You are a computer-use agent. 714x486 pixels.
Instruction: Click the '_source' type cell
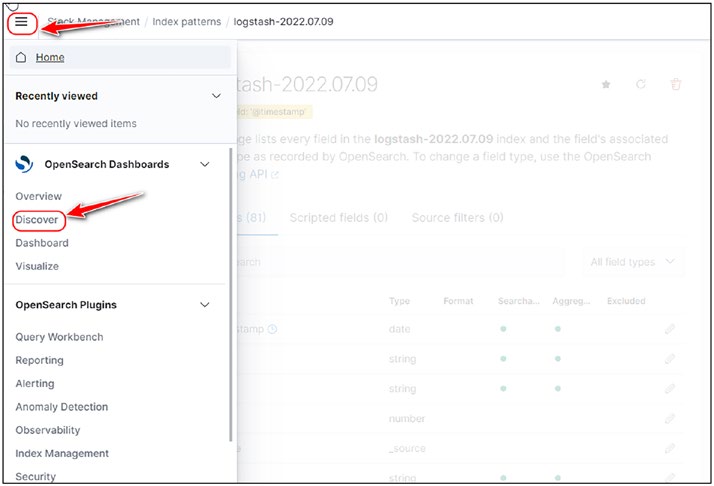click(x=407, y=449)
